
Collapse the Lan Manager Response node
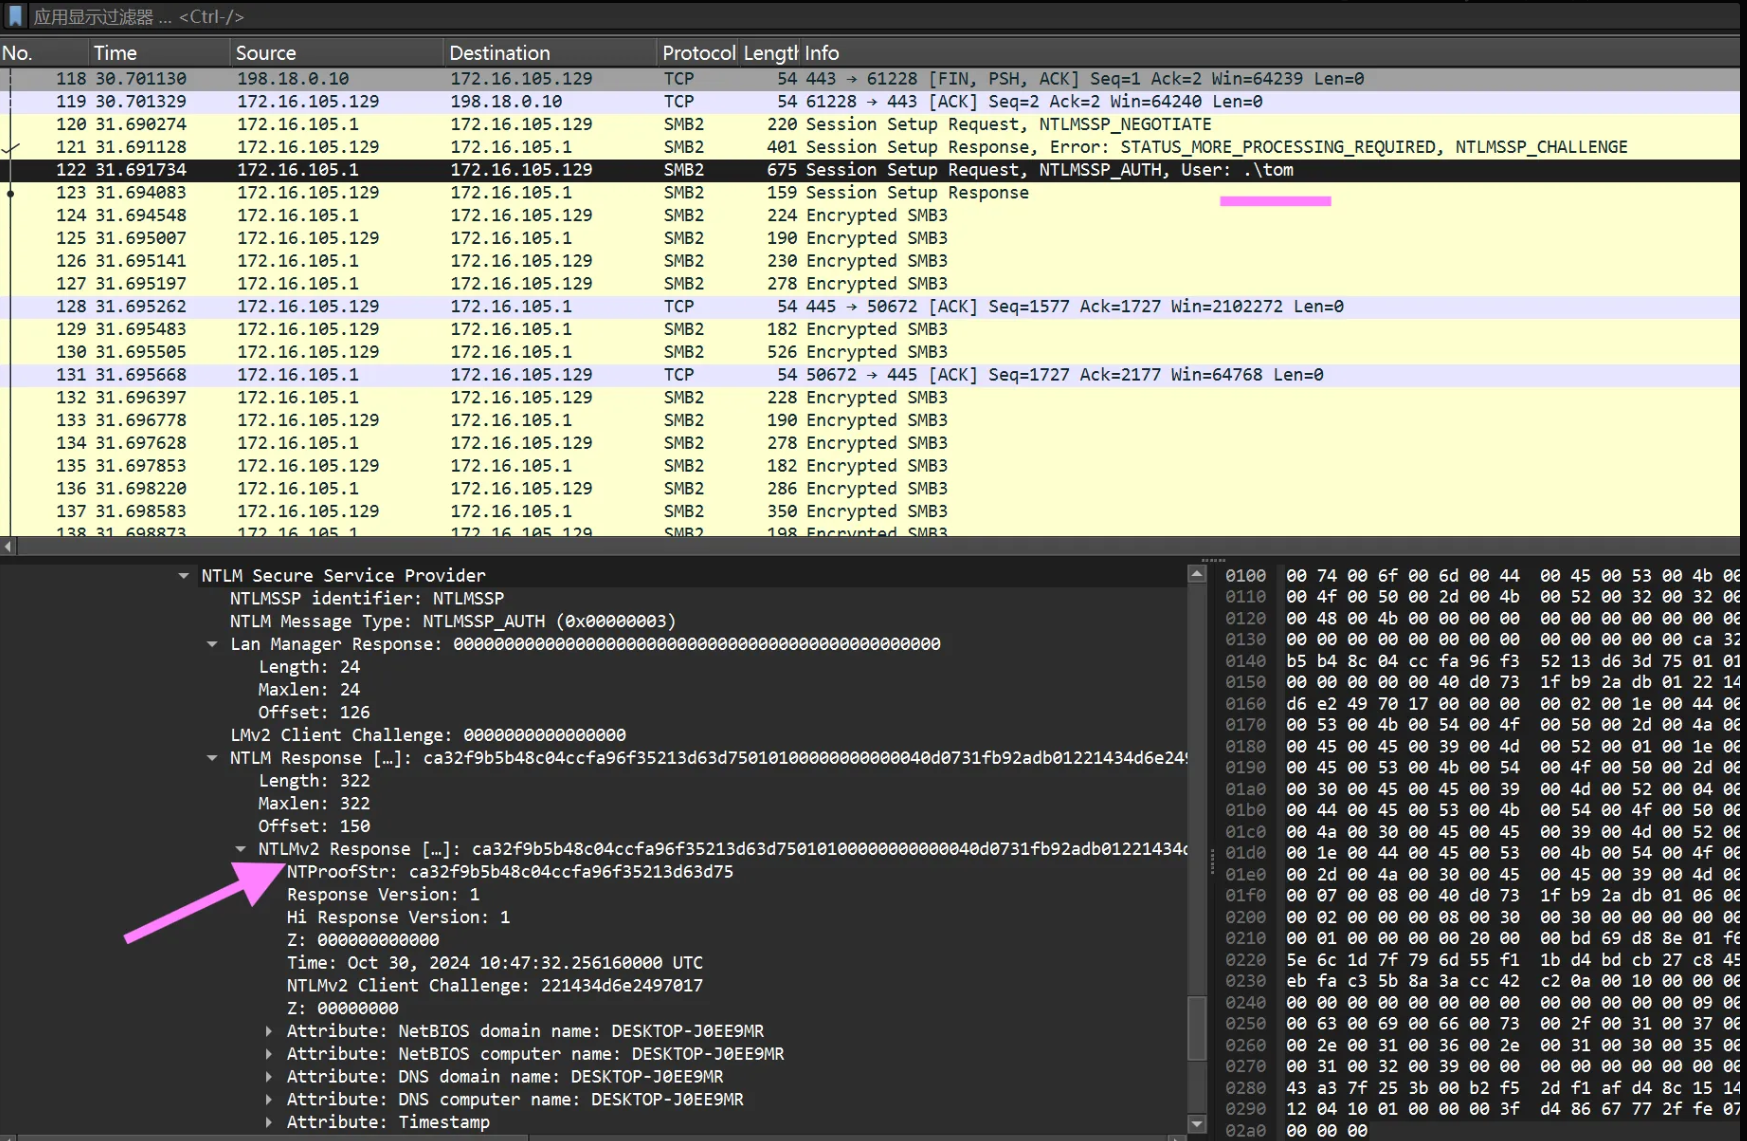[212, 644]
